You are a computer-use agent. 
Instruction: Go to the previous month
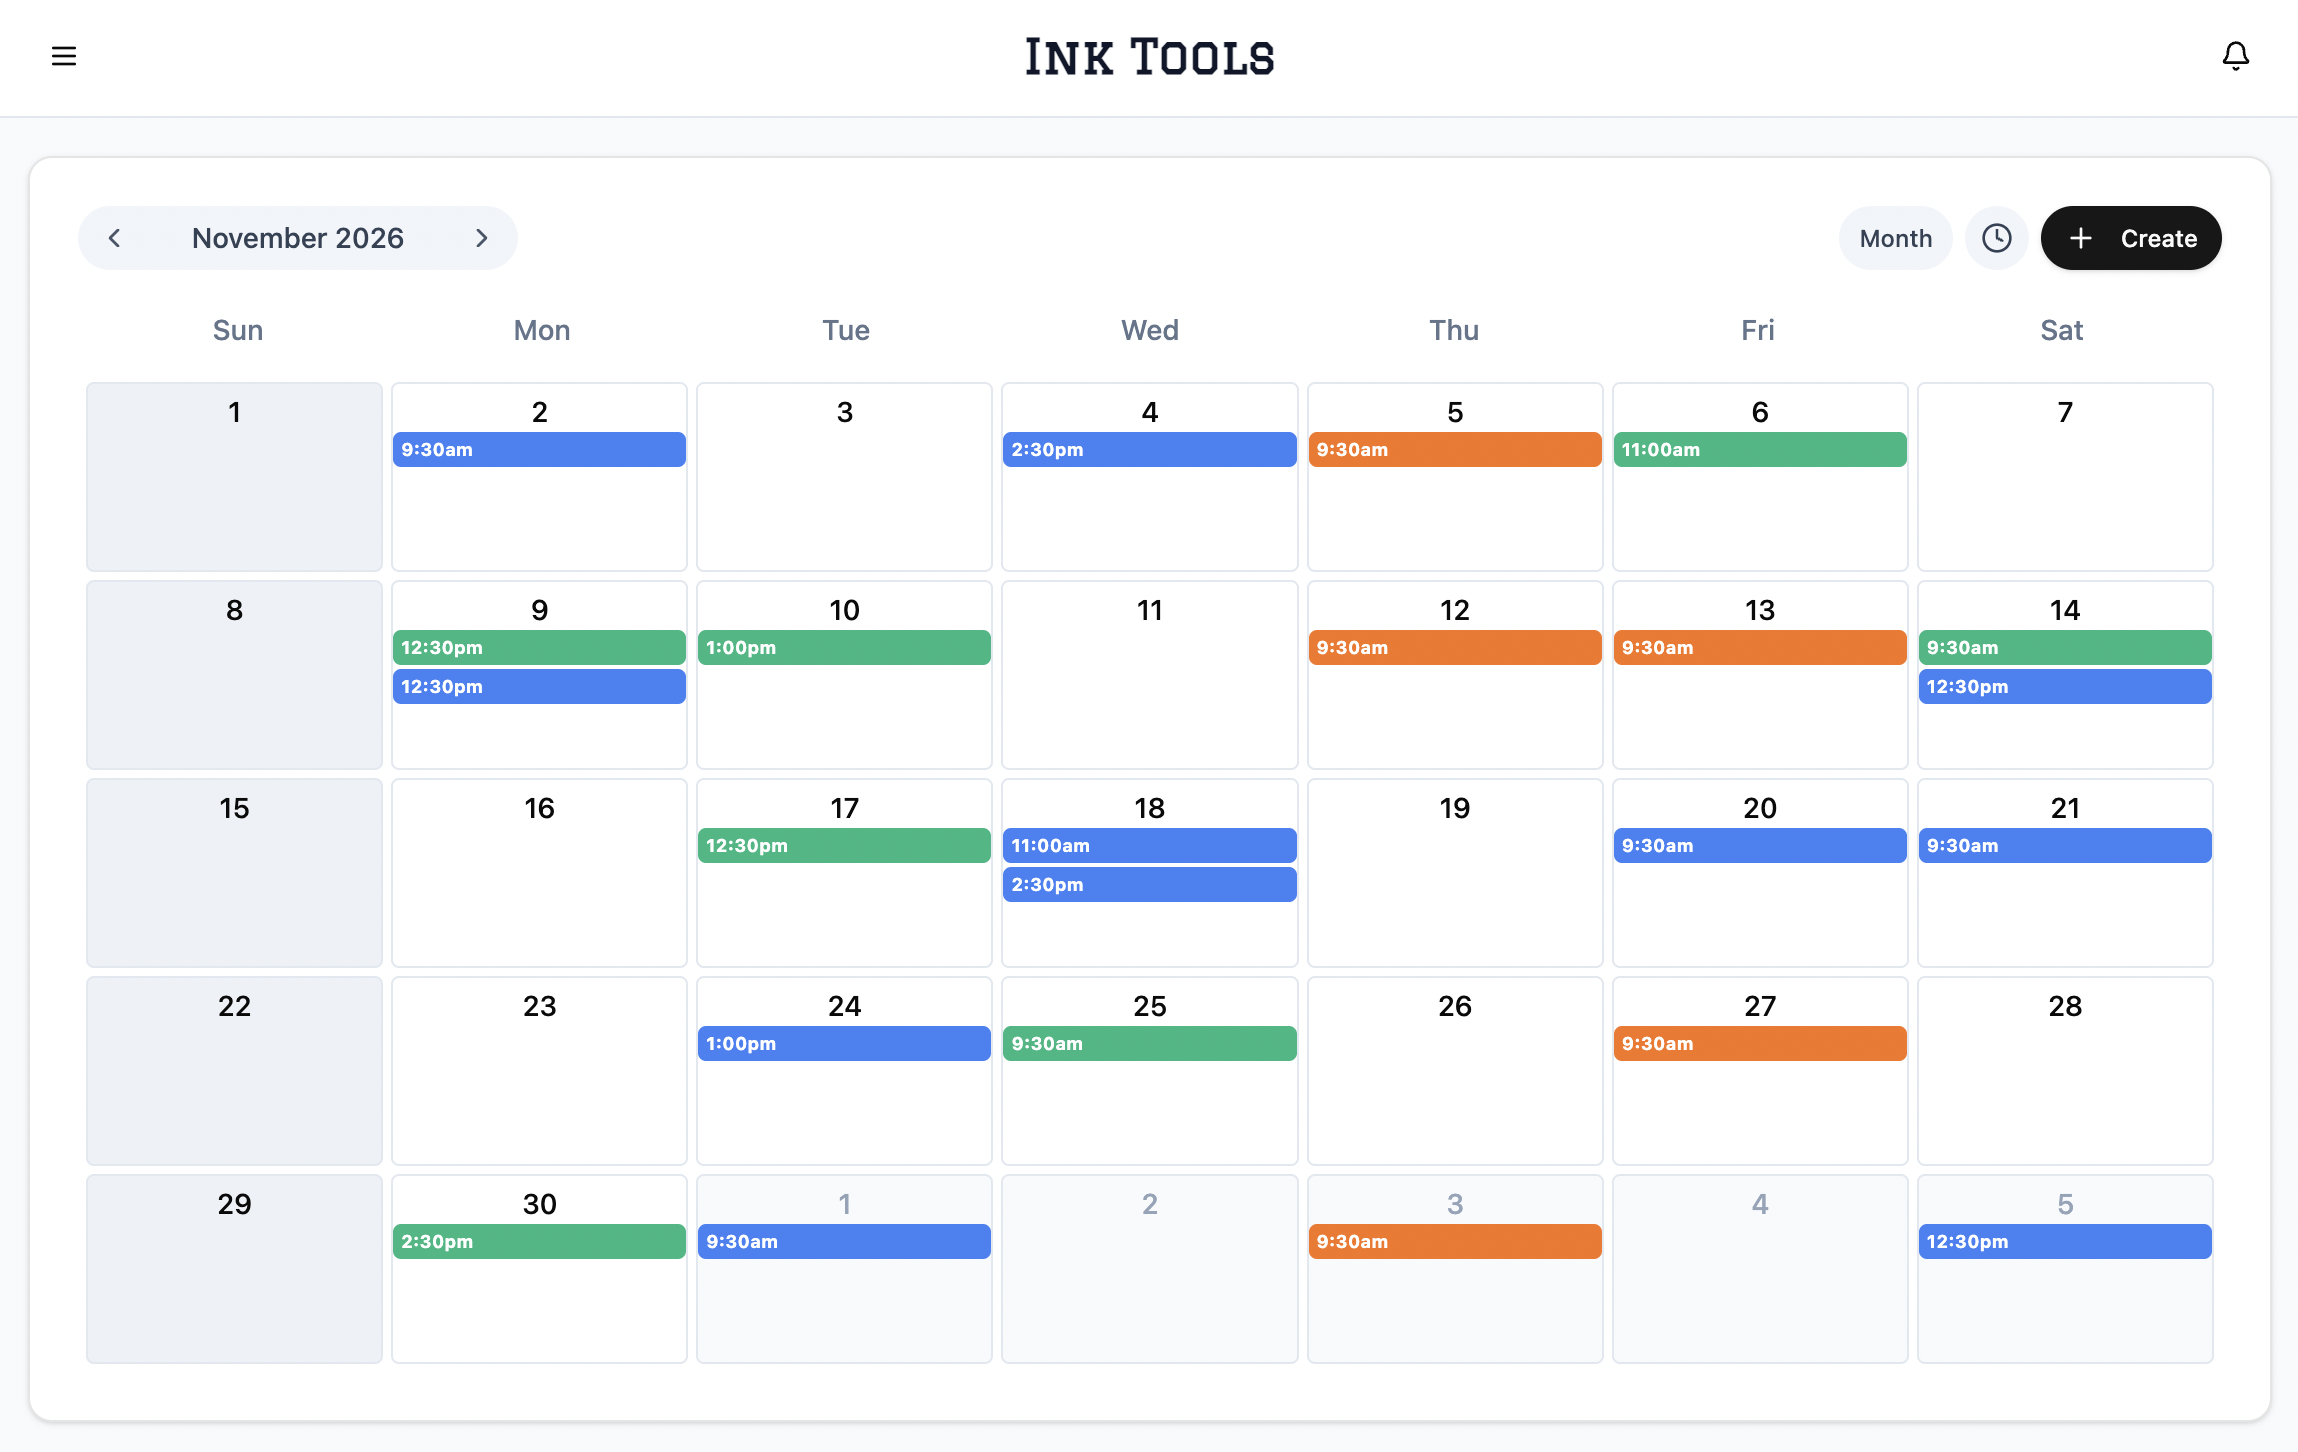point(115,238)
